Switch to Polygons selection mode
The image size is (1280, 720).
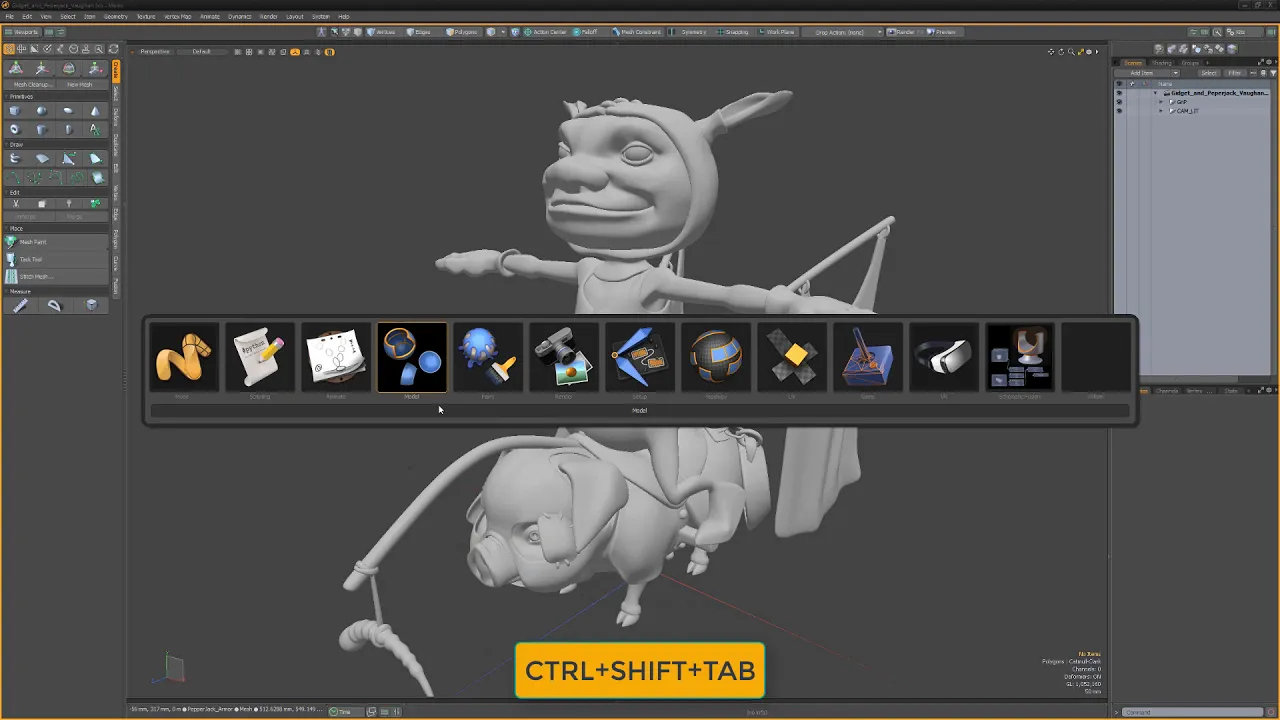click(461, 32)
